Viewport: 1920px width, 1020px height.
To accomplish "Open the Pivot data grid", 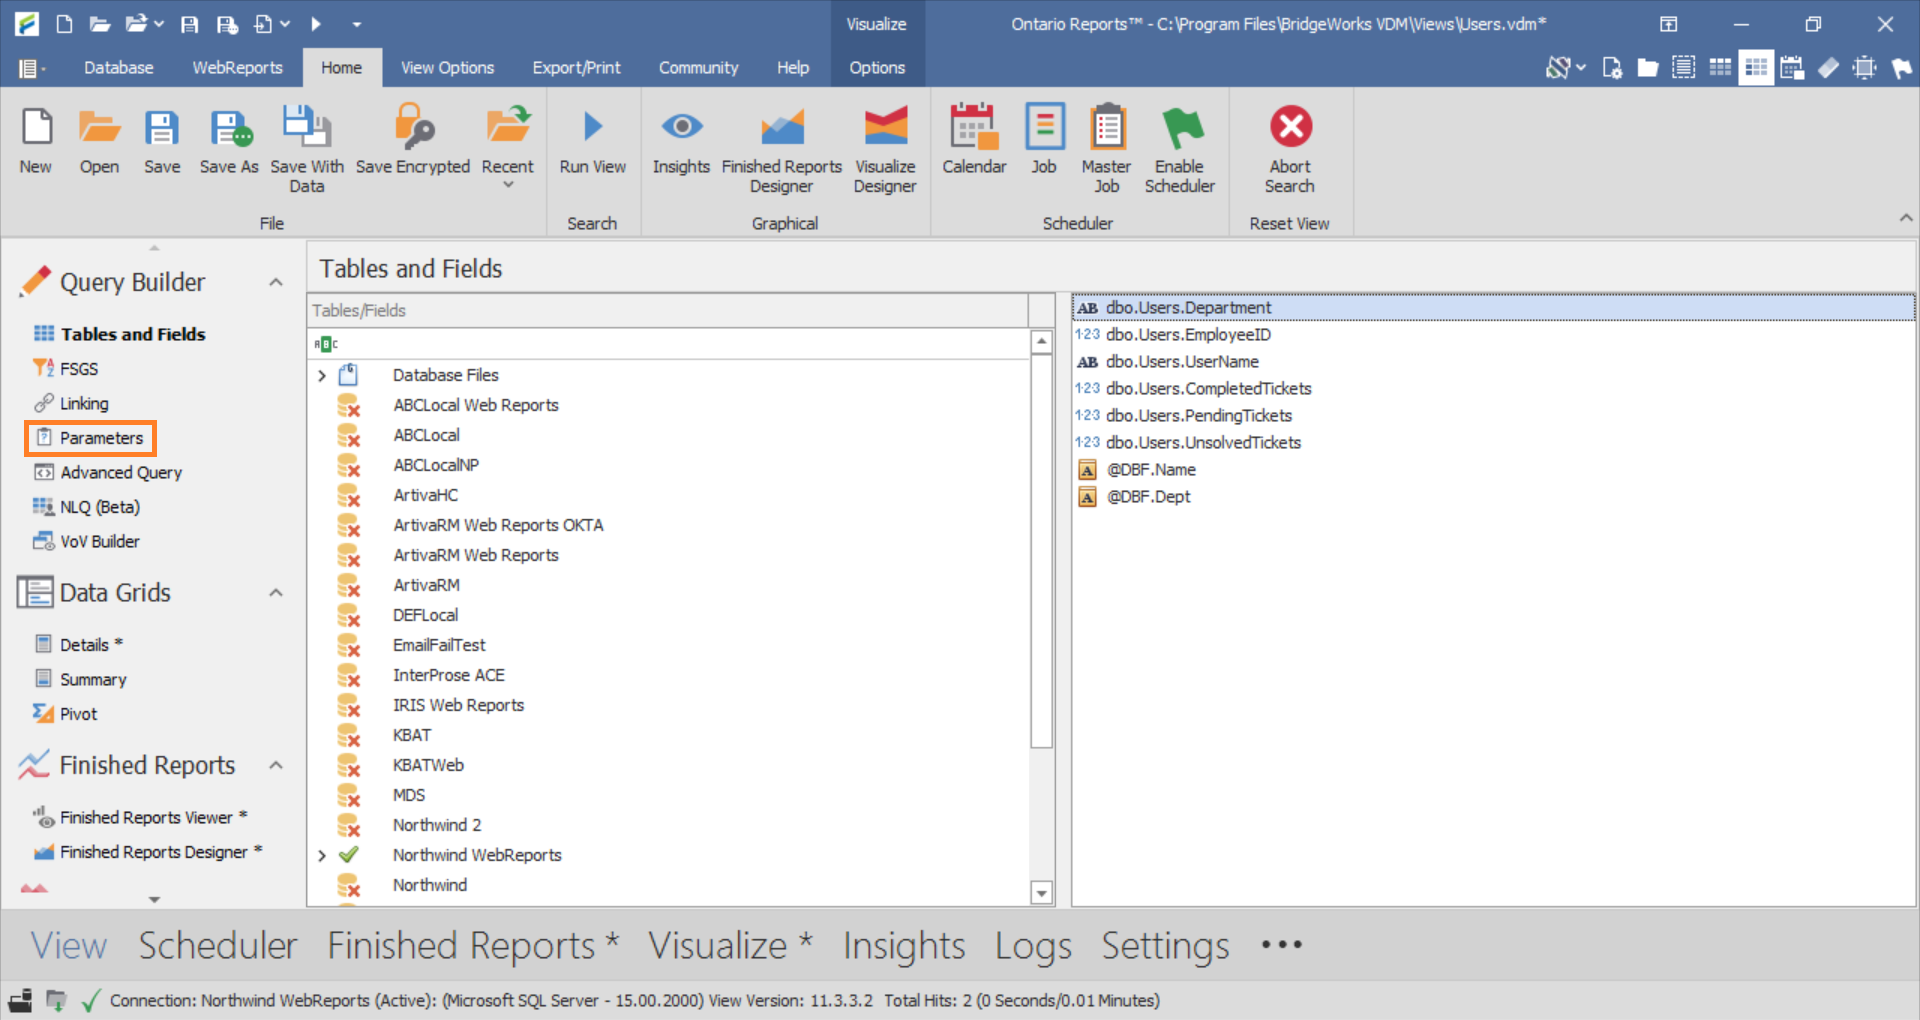I will point(78,714).
